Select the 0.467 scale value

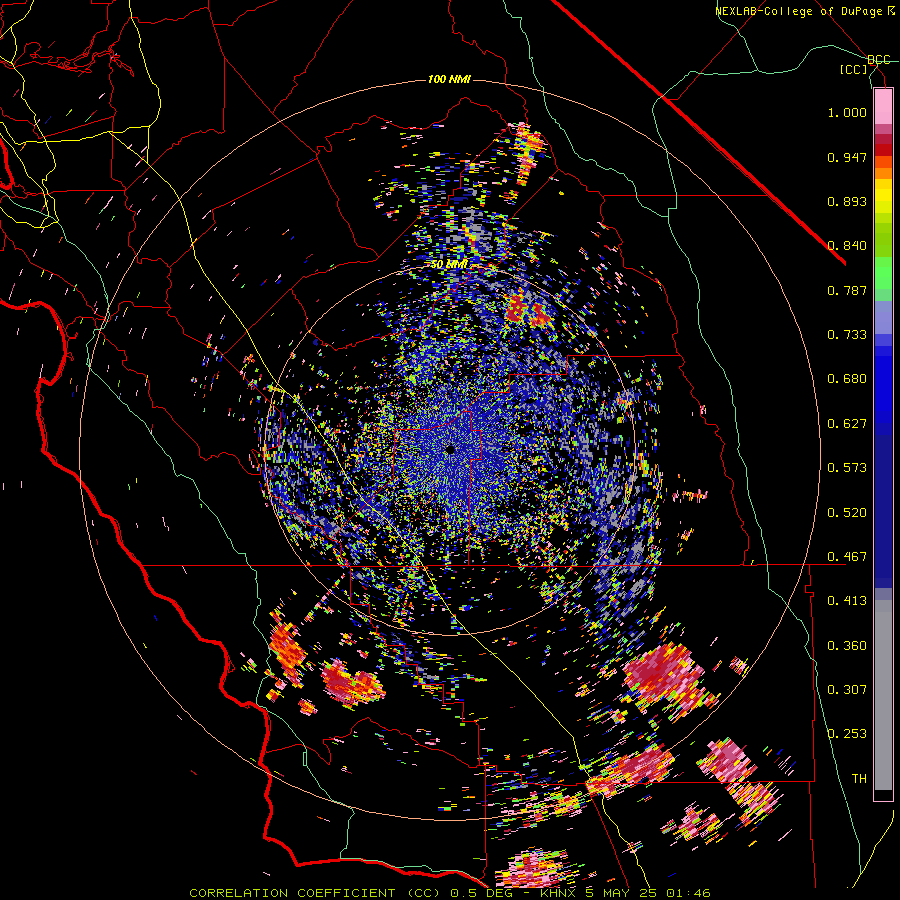click(x=847, y=557)
